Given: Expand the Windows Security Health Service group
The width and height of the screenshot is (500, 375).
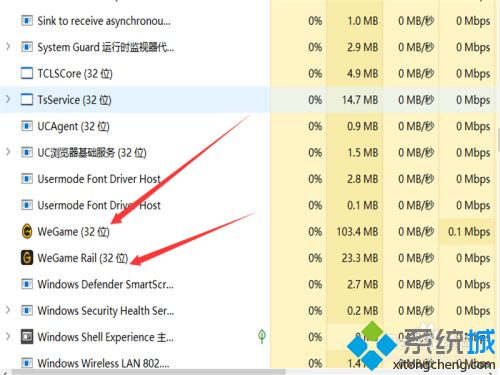Looking at the screenshot, I should [x=8, y=310].
